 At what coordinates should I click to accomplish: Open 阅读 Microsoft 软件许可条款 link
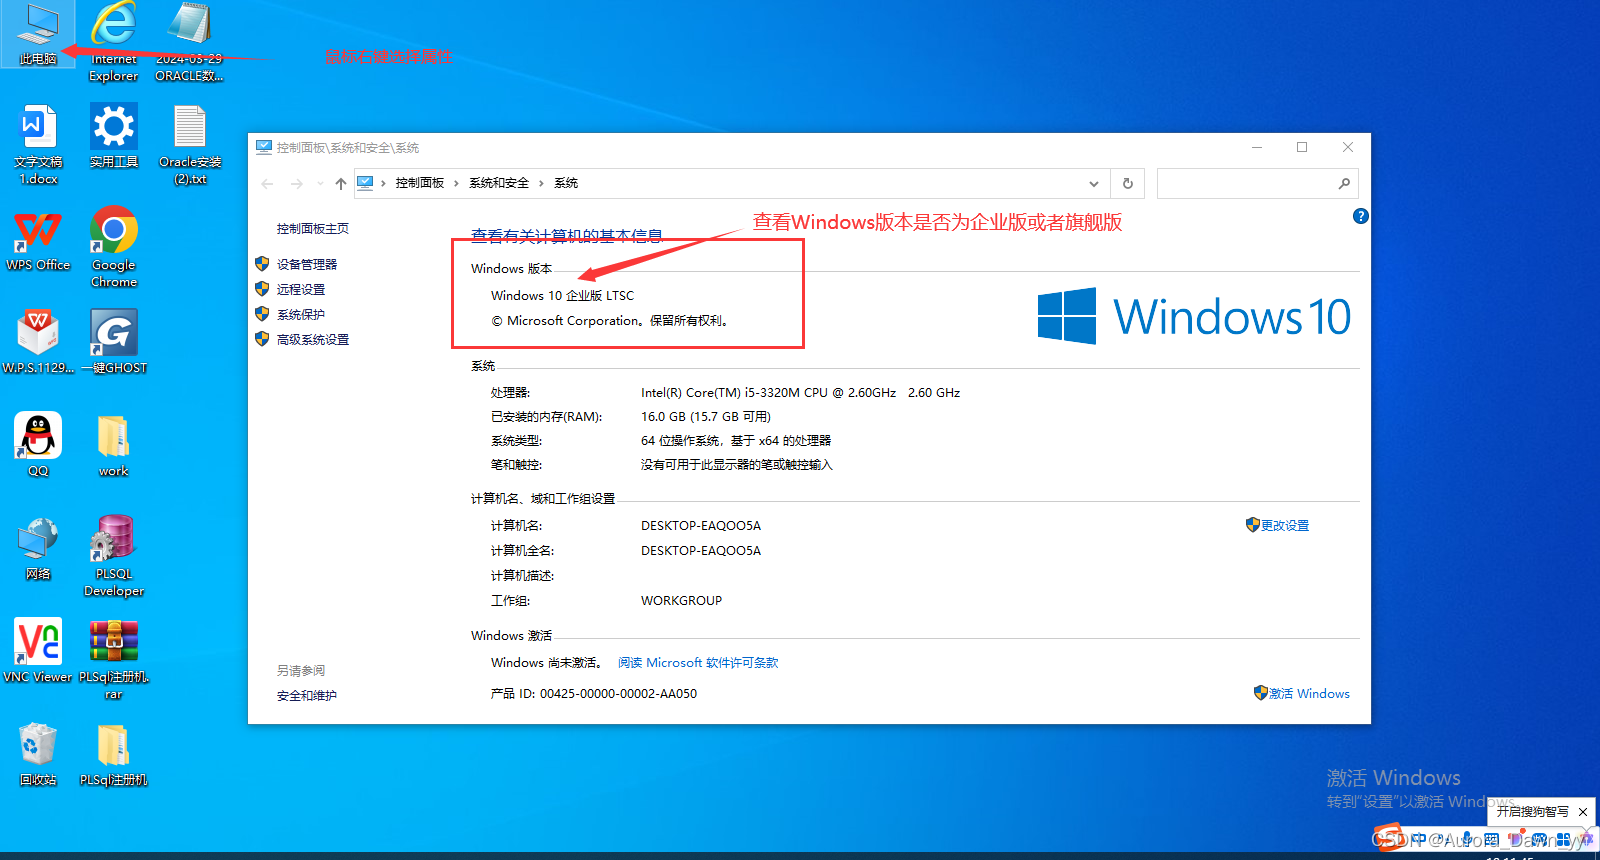click(698, 662)
